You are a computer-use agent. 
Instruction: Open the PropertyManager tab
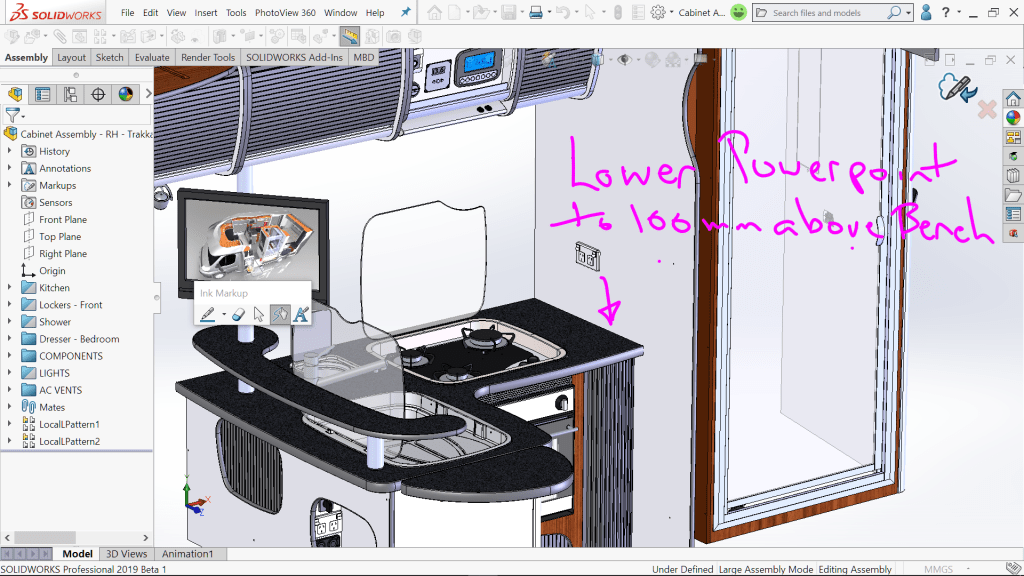pos(42,95)
